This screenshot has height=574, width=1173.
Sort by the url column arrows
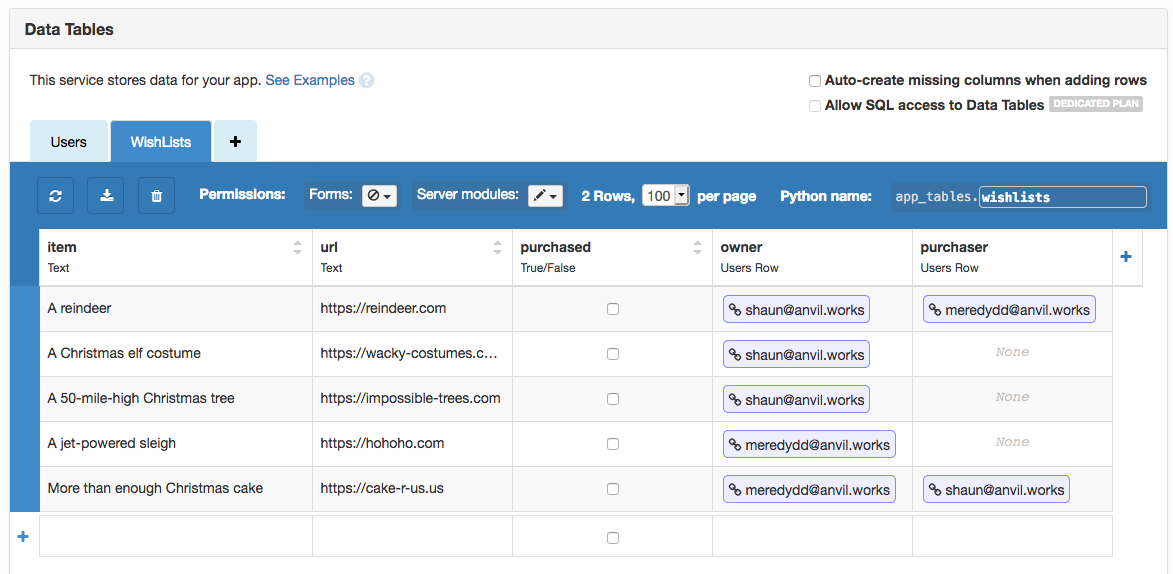tap(497, 247)
